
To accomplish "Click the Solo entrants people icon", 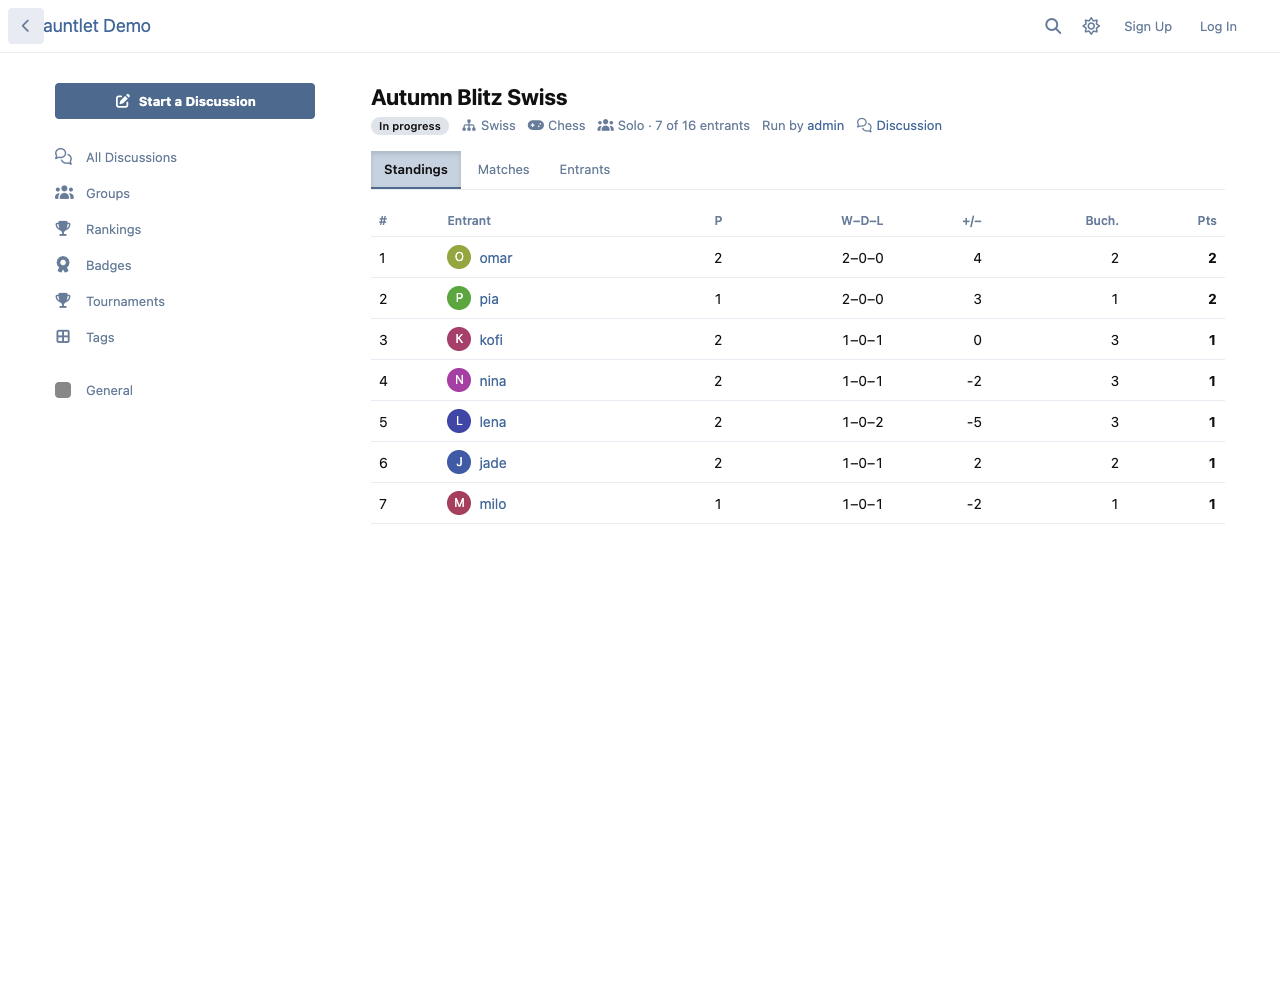I will 606,126.
